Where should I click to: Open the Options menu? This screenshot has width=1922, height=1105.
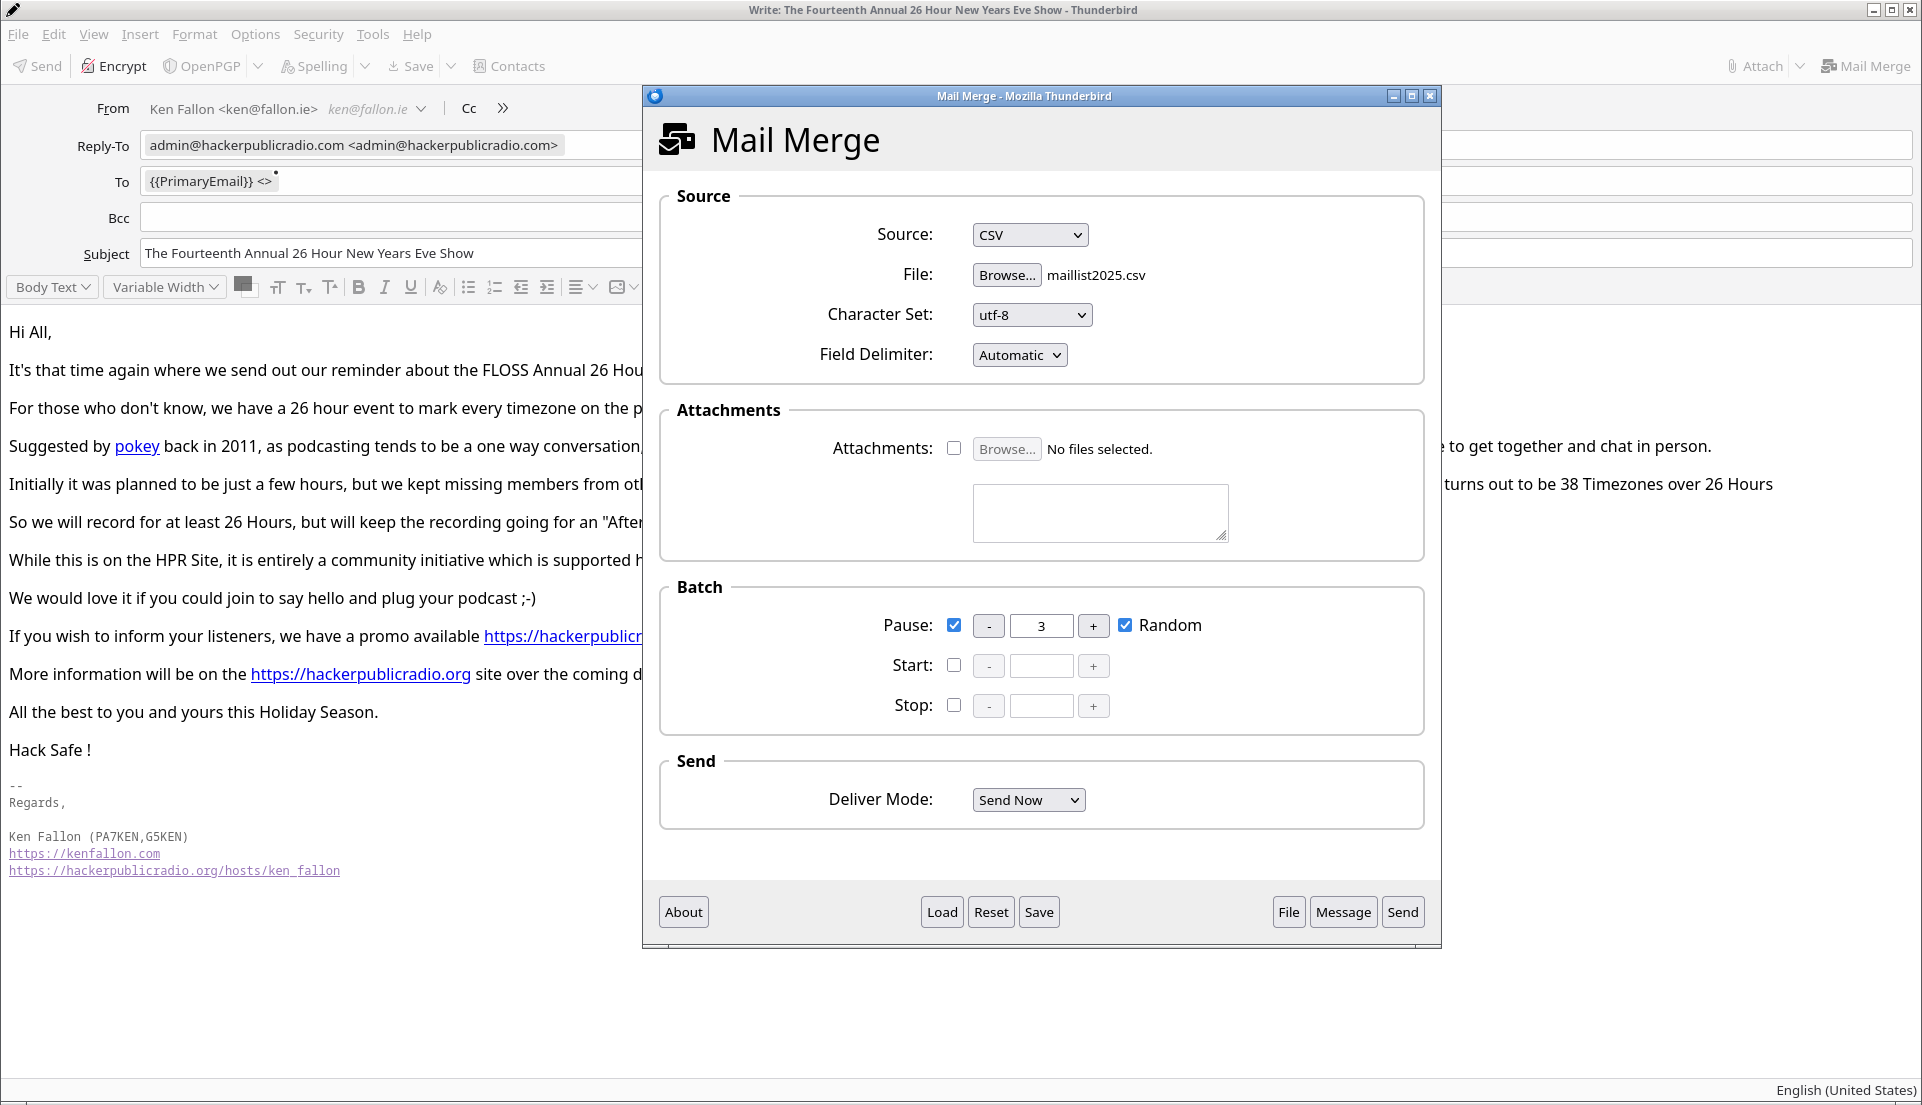[x=255, y=34]
